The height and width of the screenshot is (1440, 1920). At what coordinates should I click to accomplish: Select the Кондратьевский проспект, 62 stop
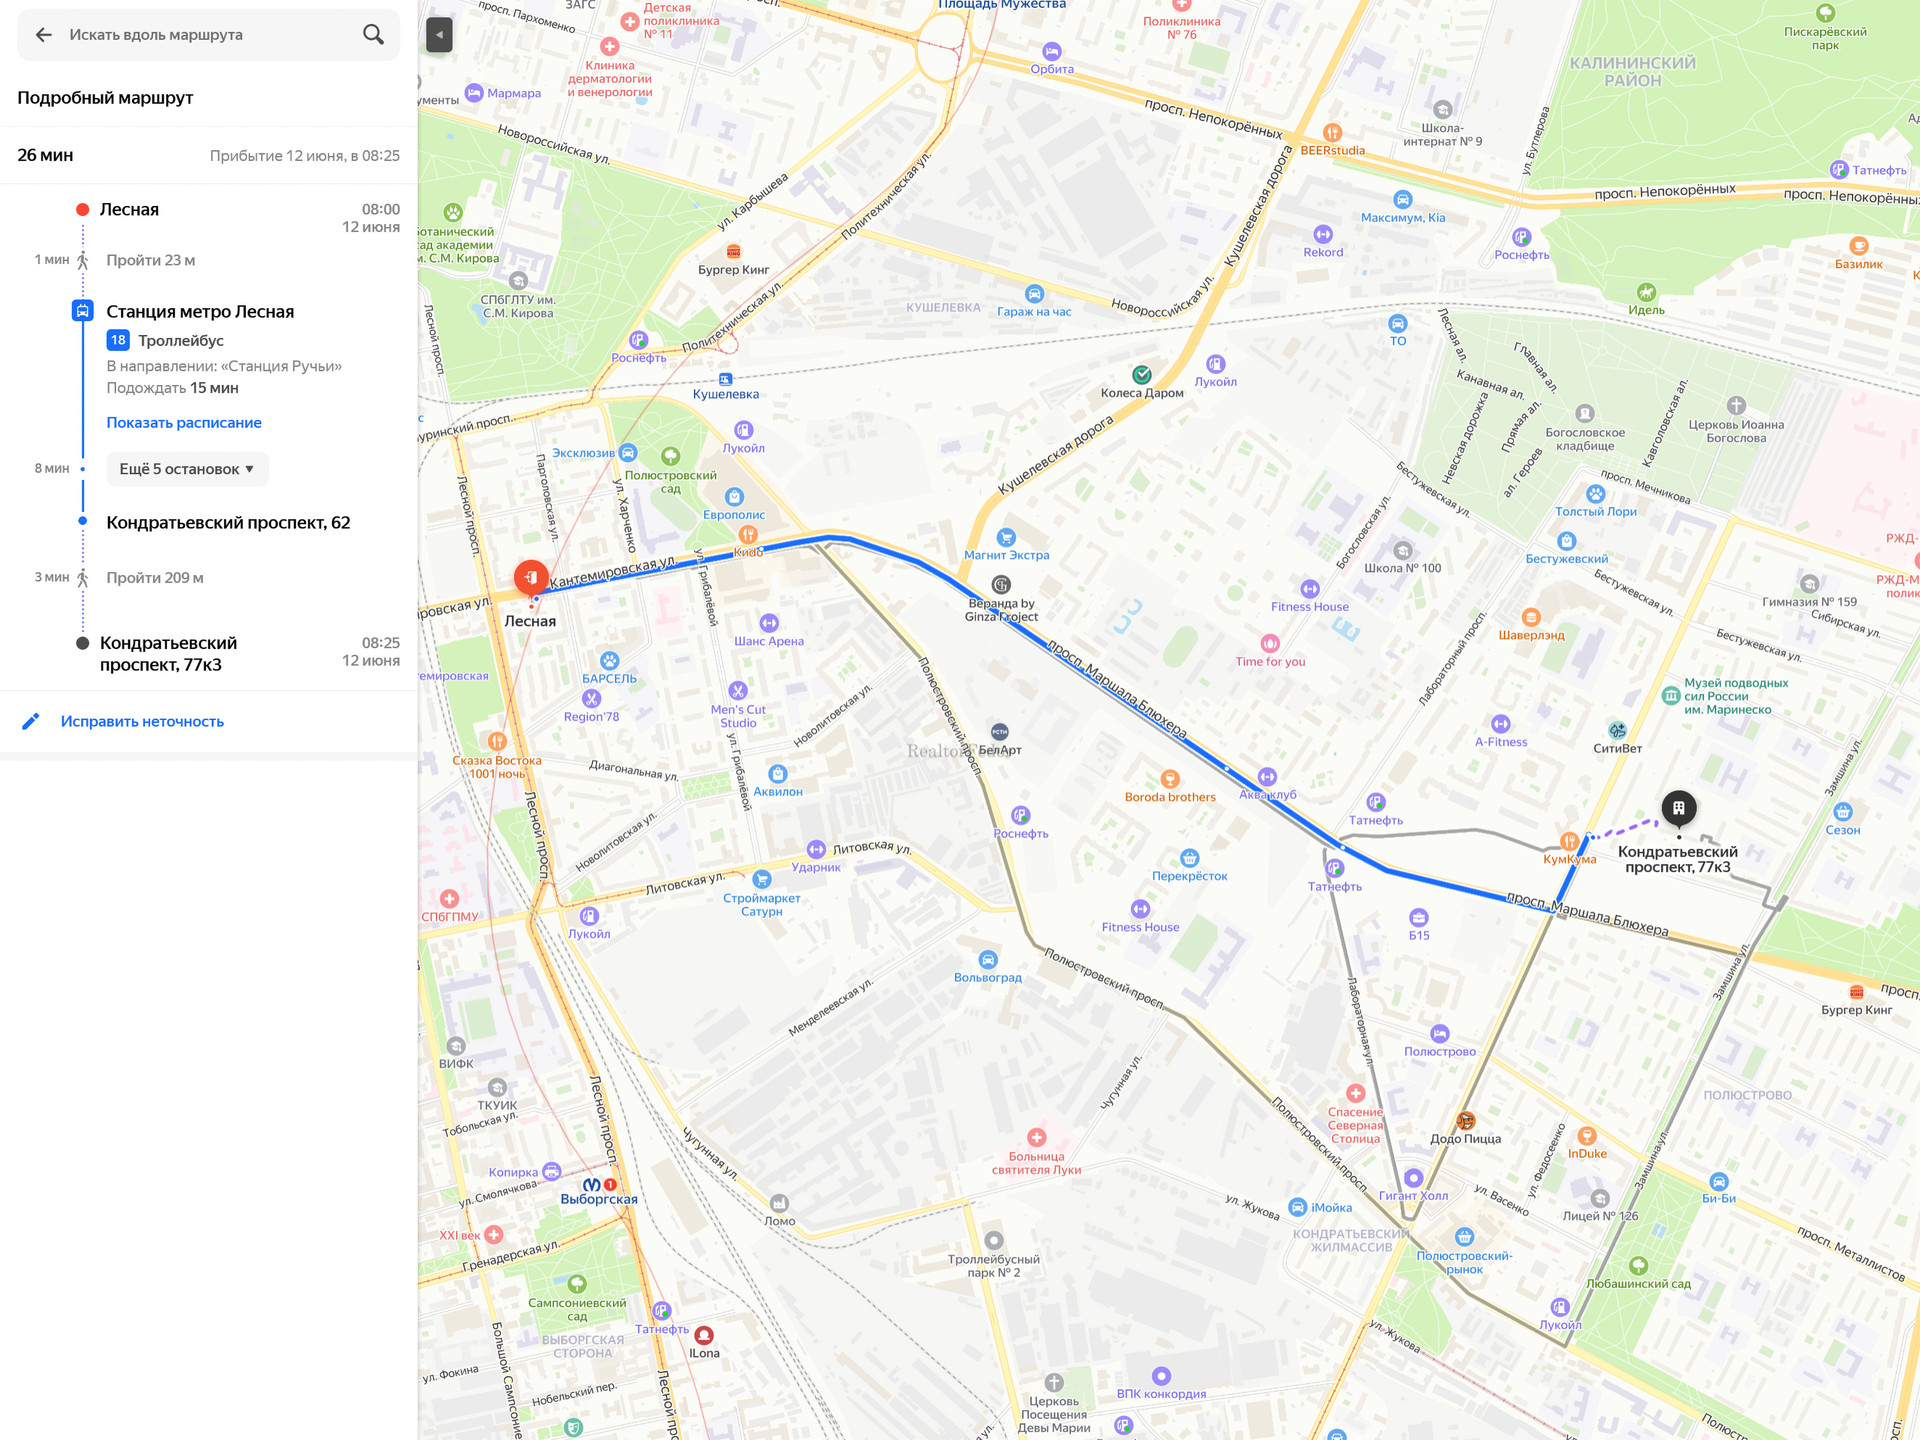[228, 522]
